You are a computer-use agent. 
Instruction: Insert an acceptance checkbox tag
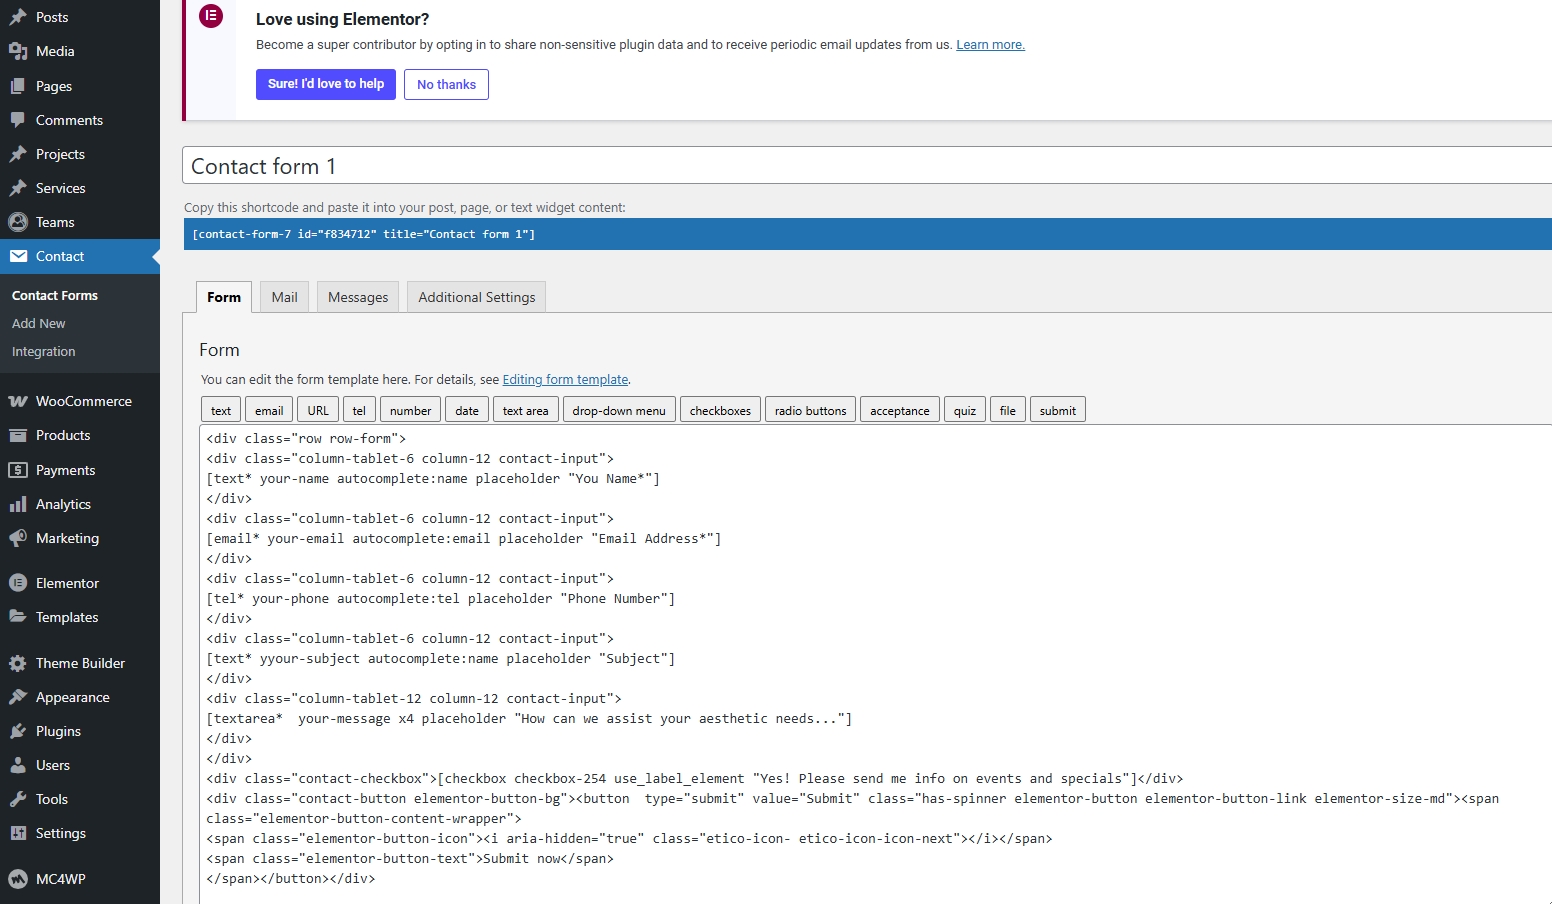(x=899, y=410)
